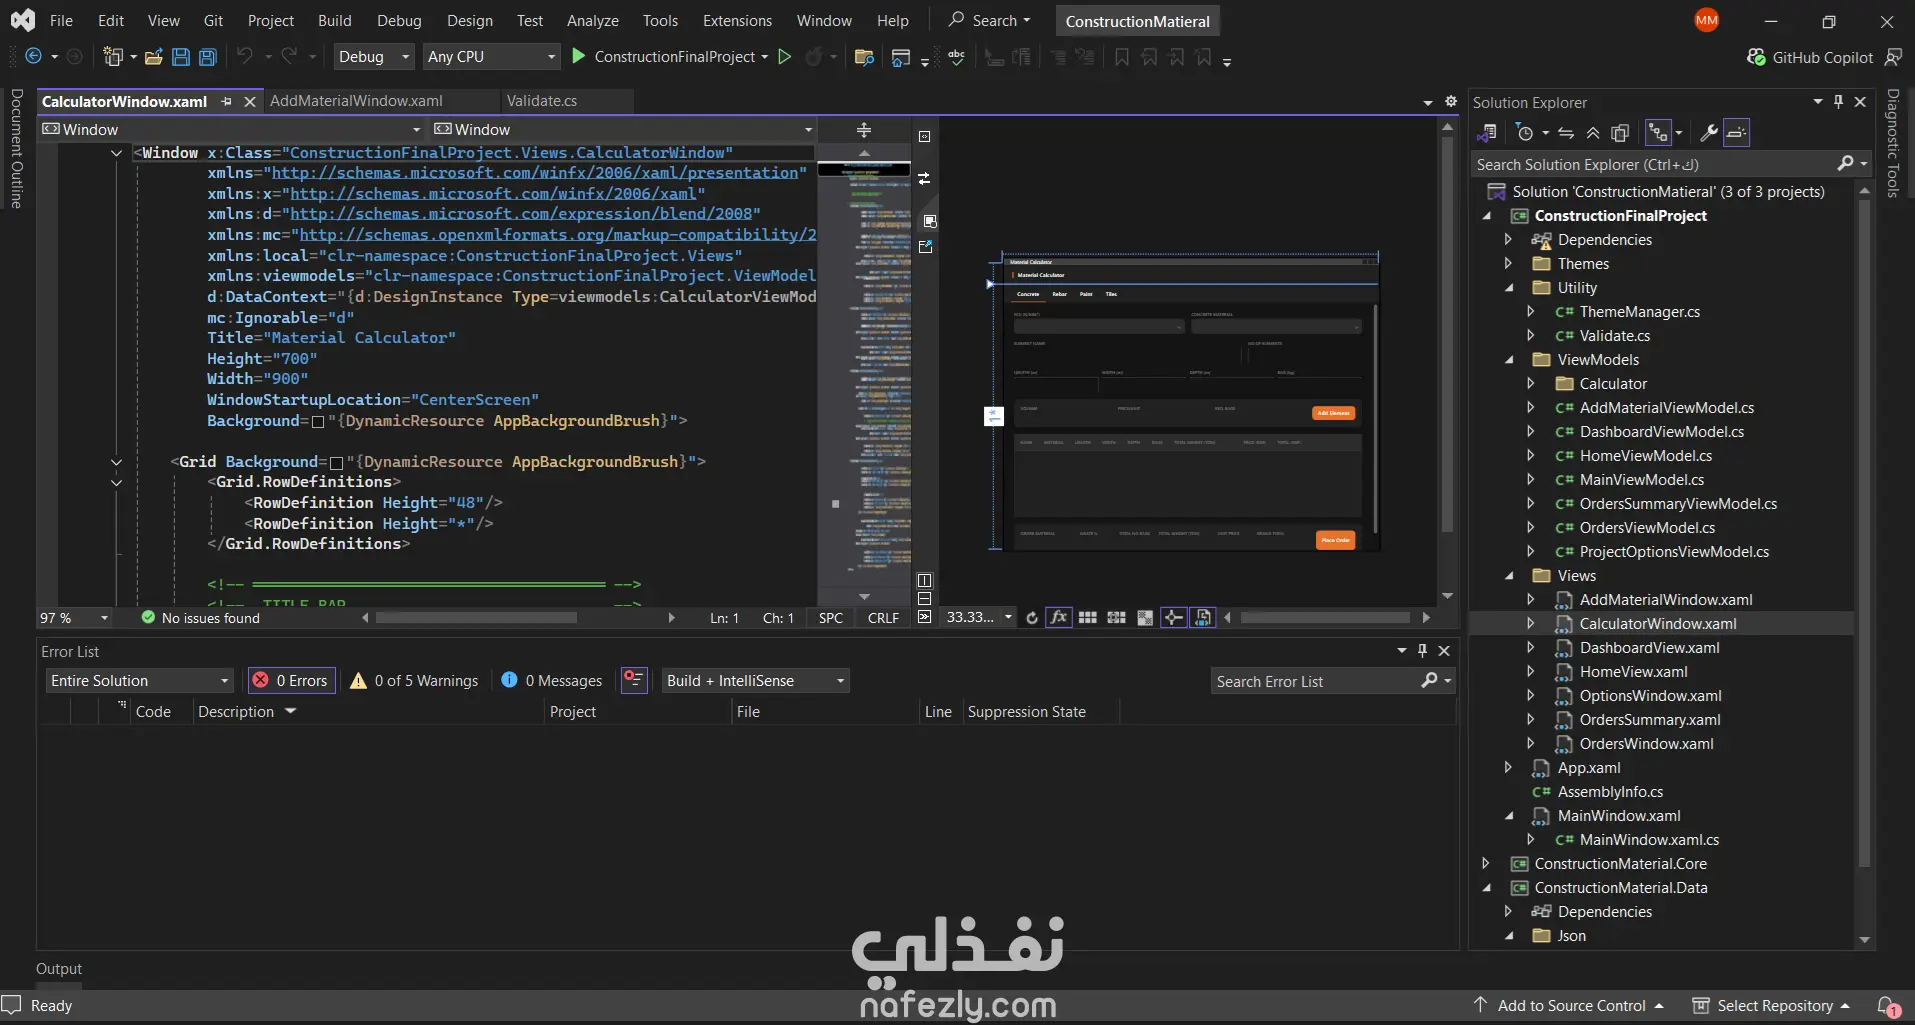Start debugging ConstructionFinalProject green play icon
1915x1025 pixels.
click(578, 57)
